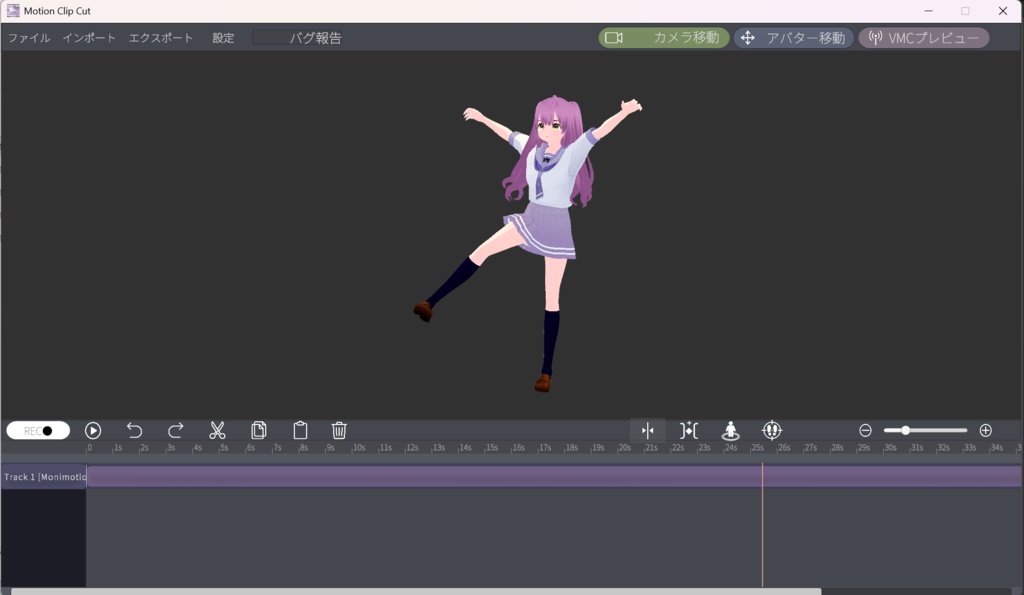1024x595 pixels.
Task: Copy the selected clip
Action: pos(258,430)
